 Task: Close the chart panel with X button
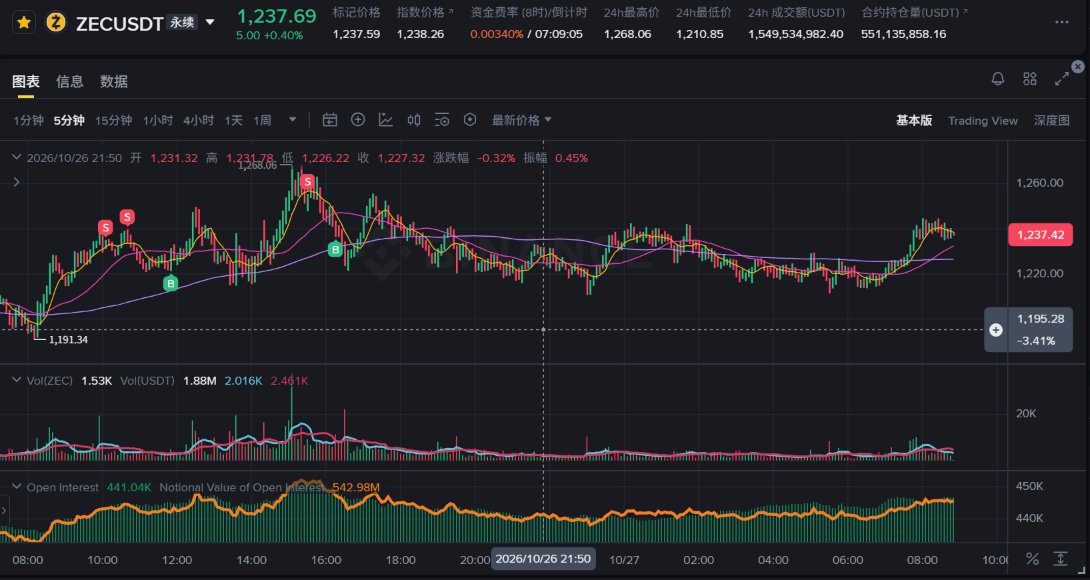pos(1077,67)
